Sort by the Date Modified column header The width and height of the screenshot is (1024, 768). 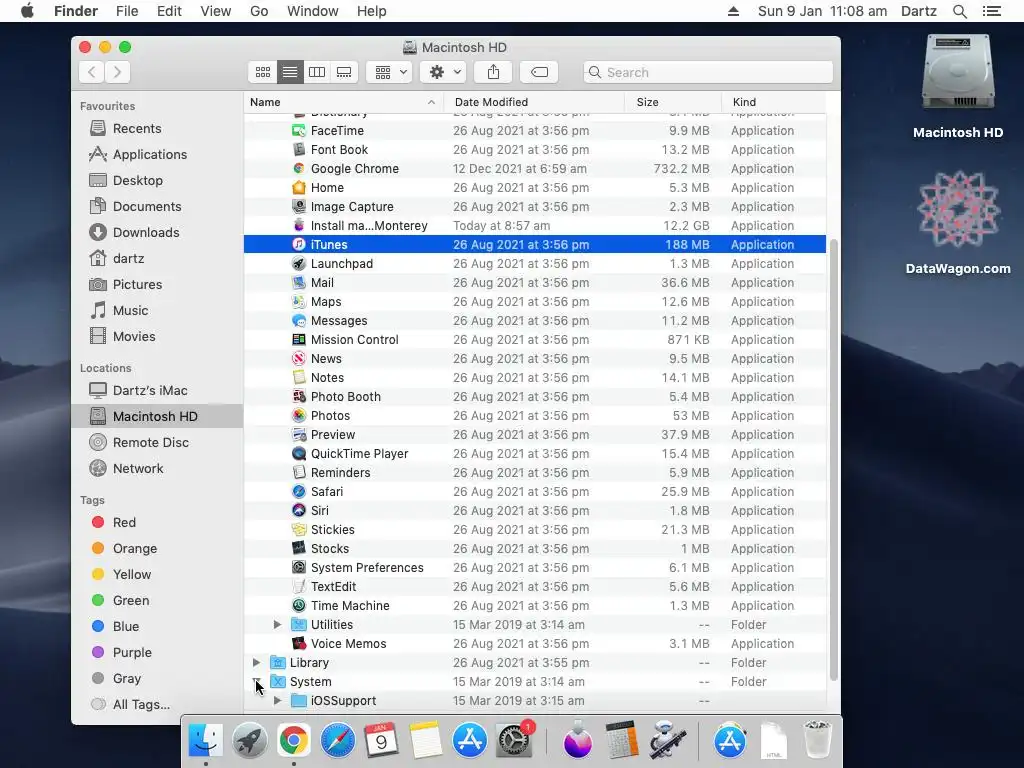pos(534,102)
